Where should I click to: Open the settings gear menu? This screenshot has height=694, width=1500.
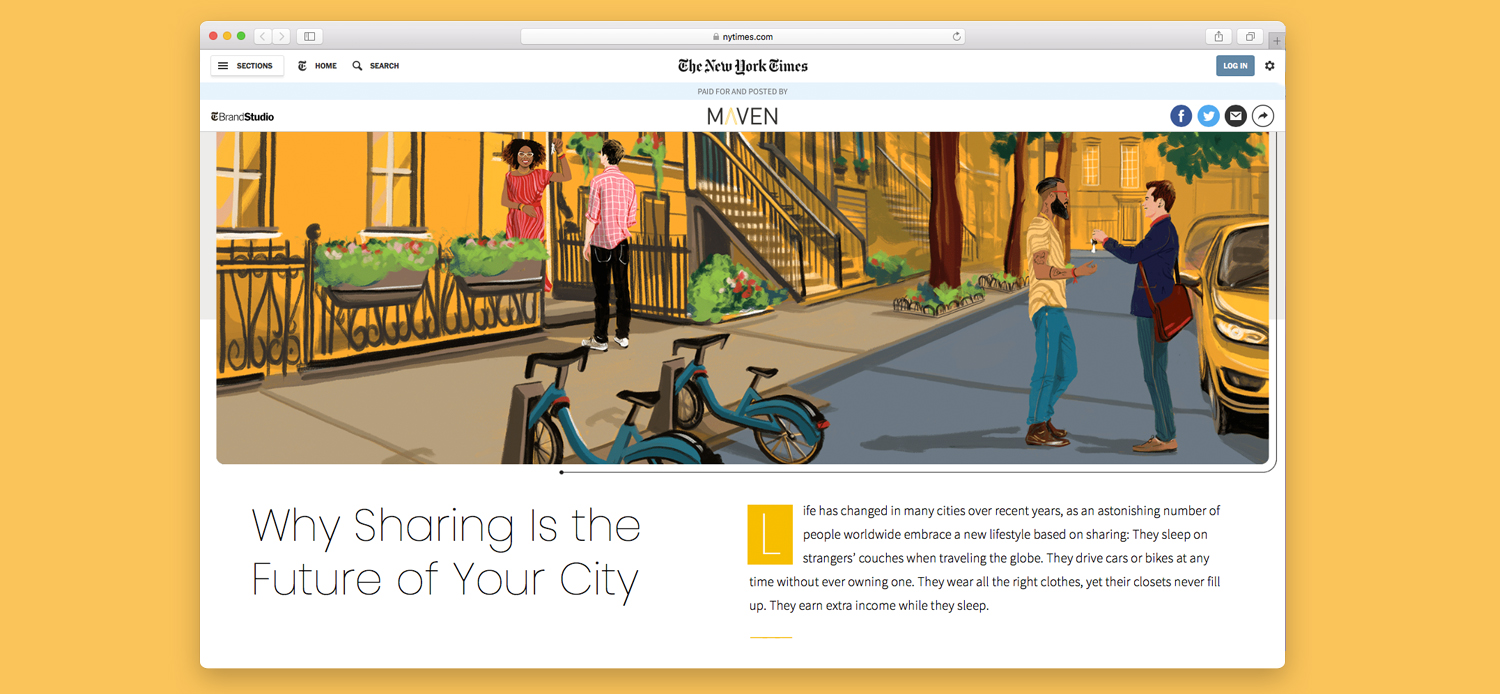click(1269, 65)
